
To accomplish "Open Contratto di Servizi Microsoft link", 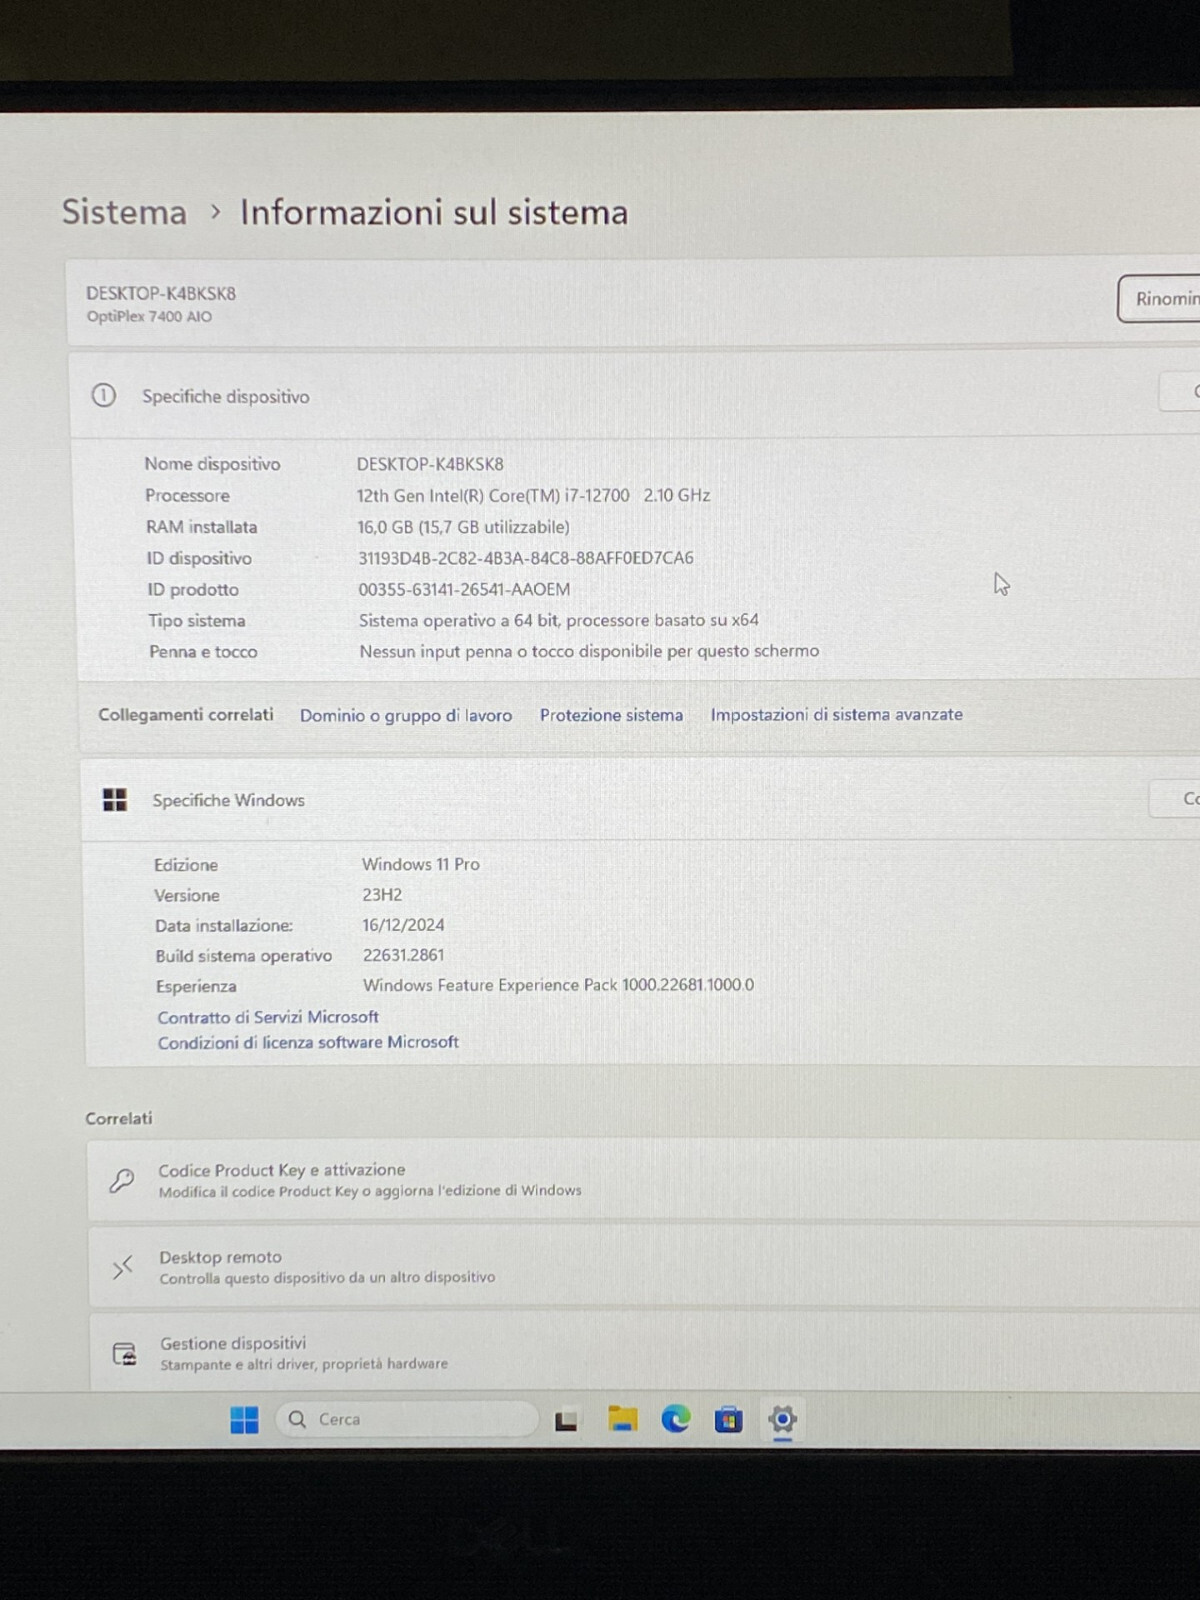I will coord(268,1017).
